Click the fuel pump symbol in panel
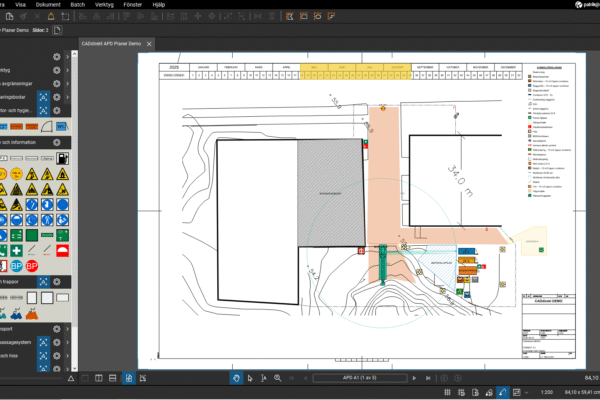Image resolution: width=600 pixels, height=400 pixels. 62,158
